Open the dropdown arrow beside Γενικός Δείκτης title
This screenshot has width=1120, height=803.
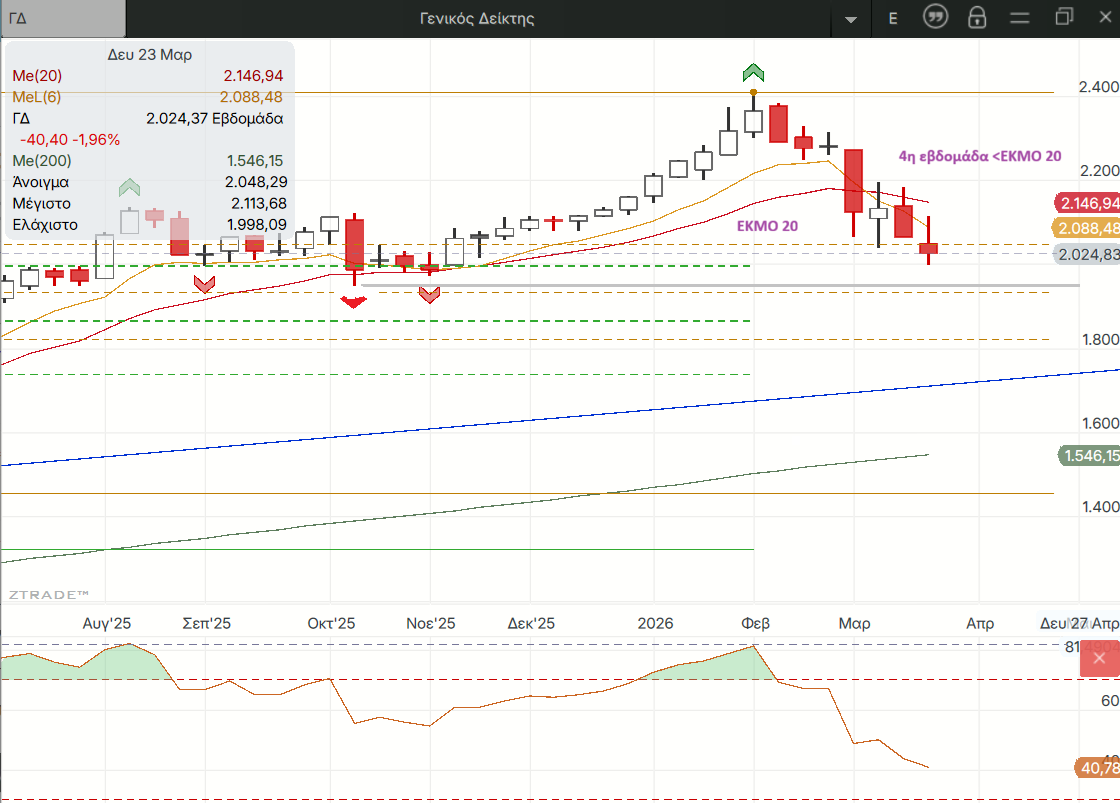851,19
